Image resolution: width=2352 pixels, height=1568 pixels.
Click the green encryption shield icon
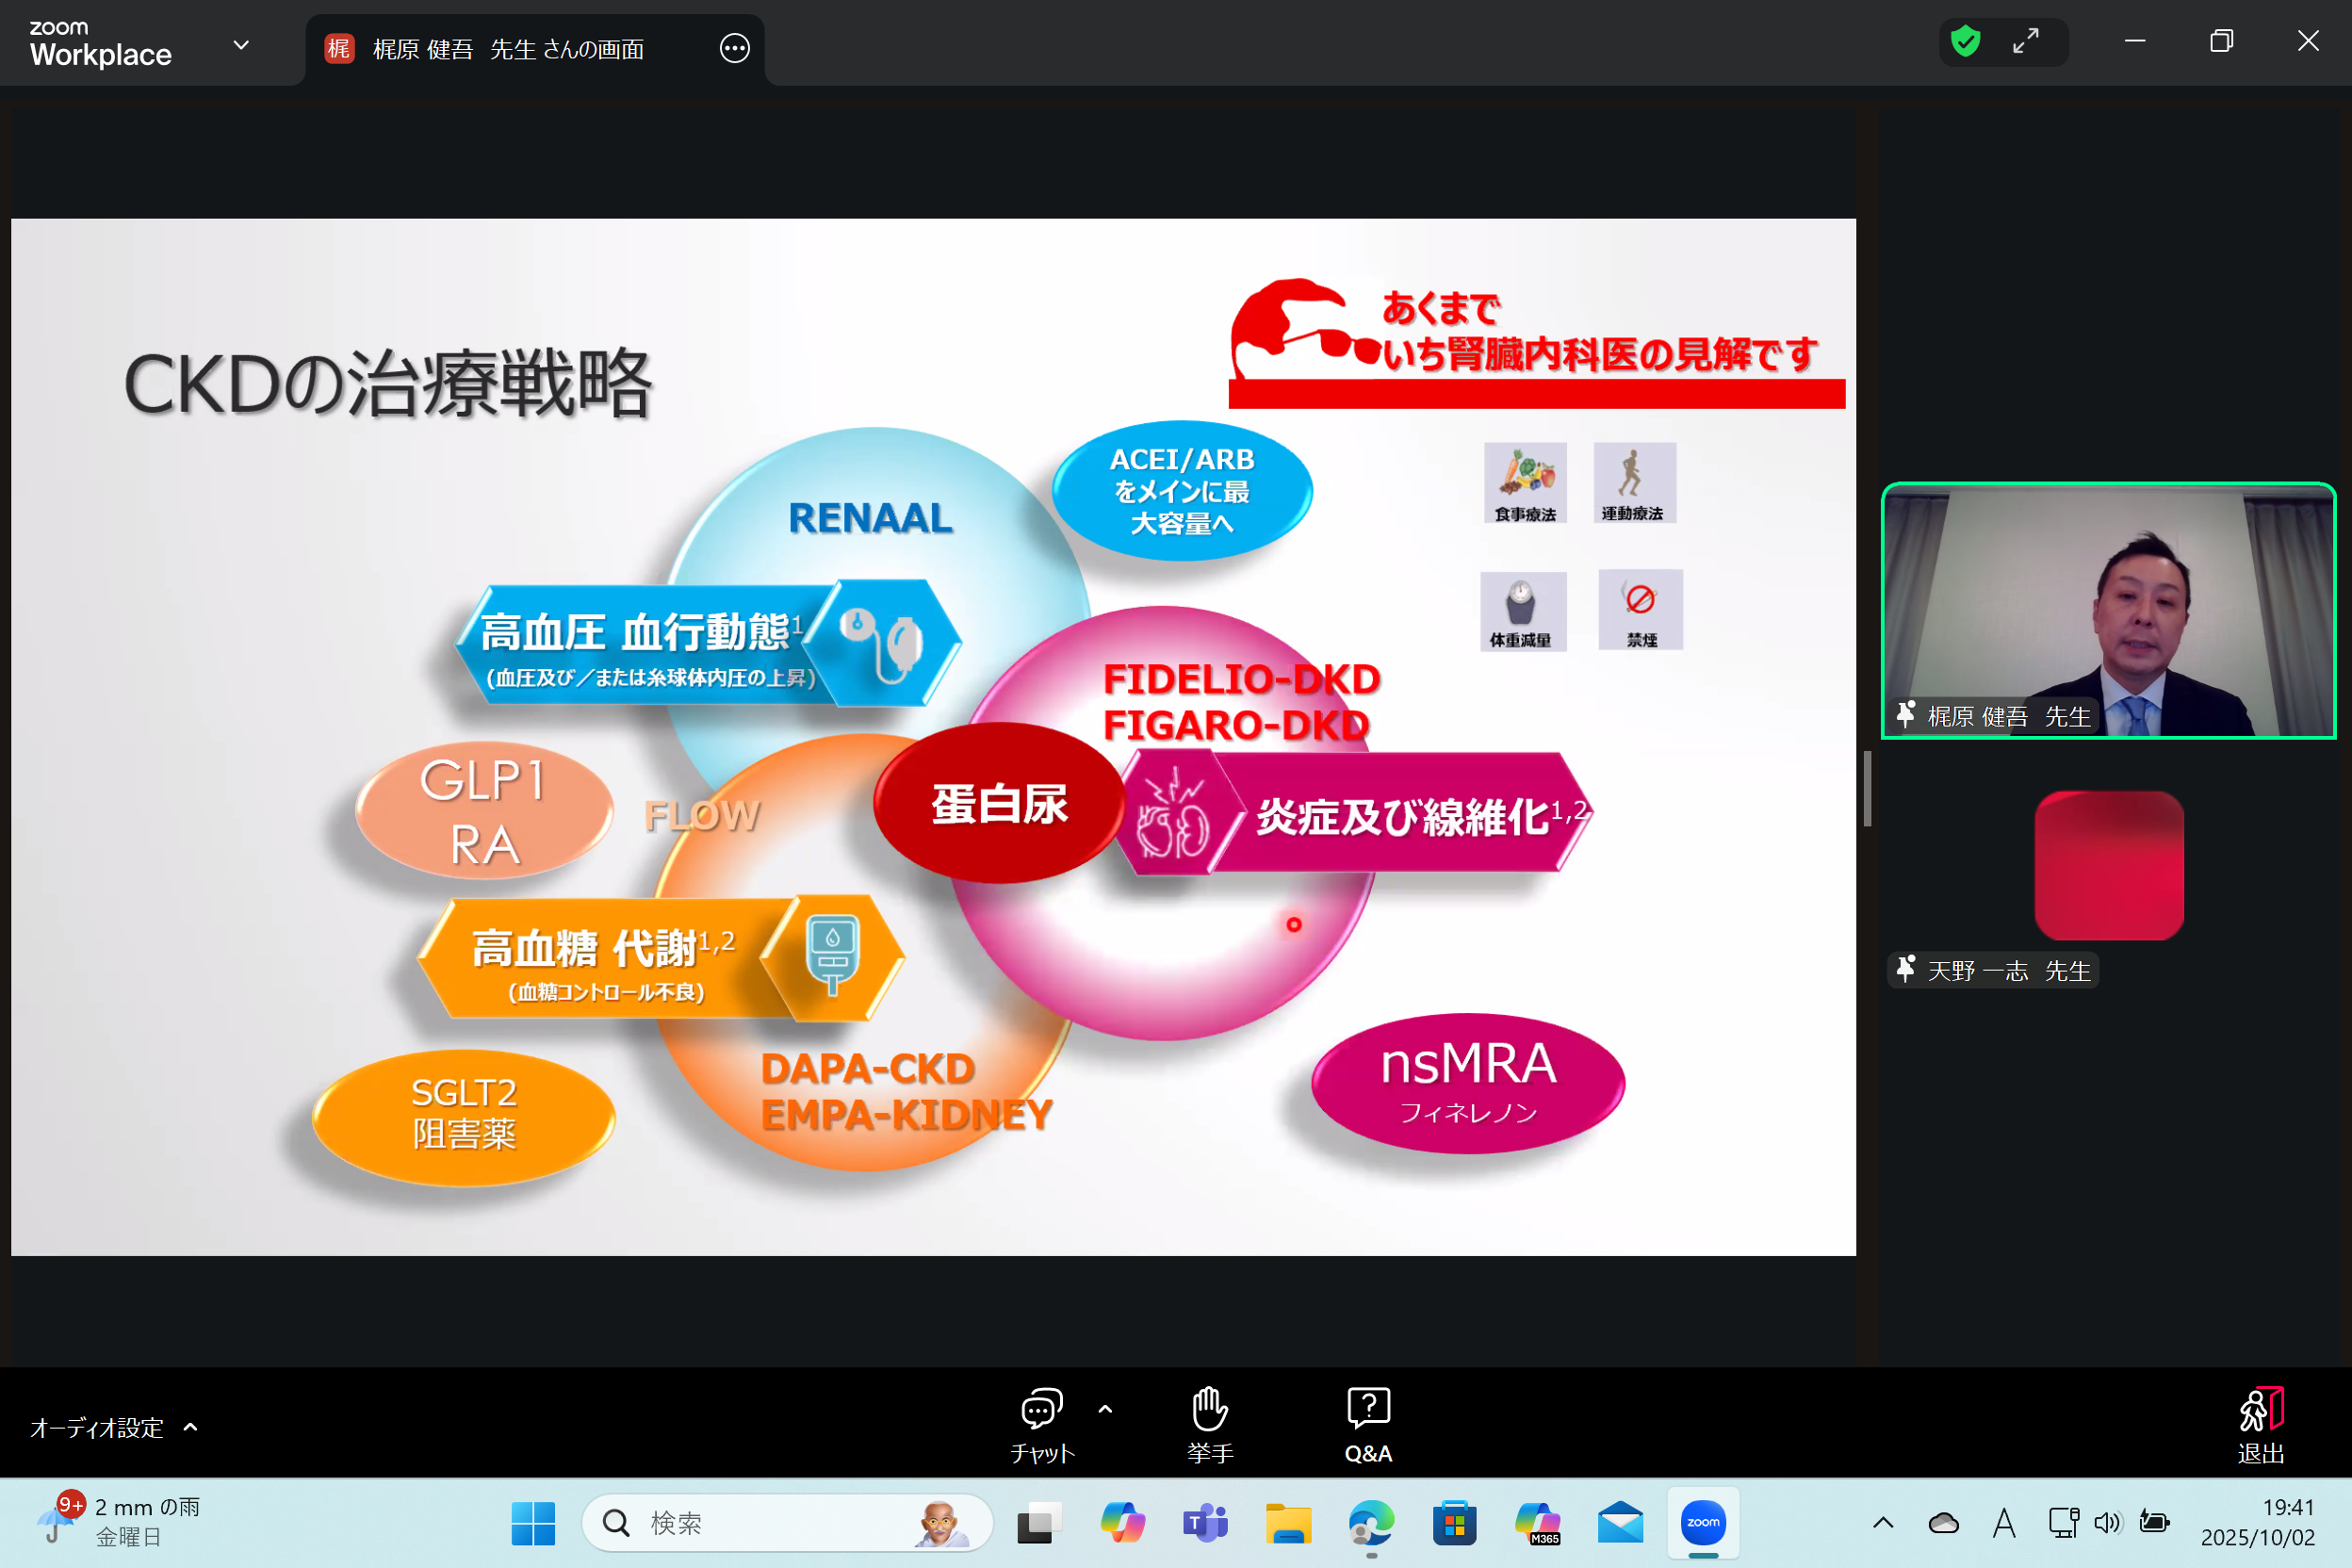click(x=1965, y=42)
